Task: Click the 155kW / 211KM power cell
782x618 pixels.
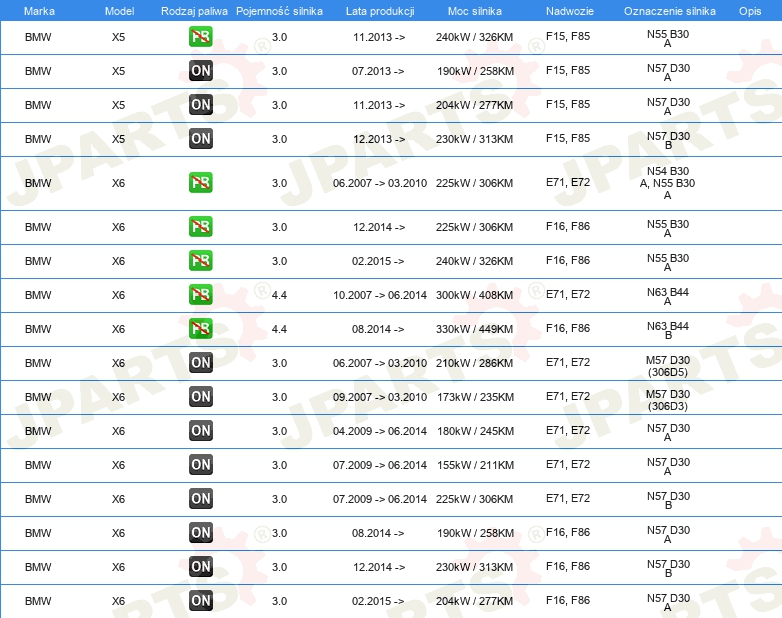Action: (x=475, y=465)
